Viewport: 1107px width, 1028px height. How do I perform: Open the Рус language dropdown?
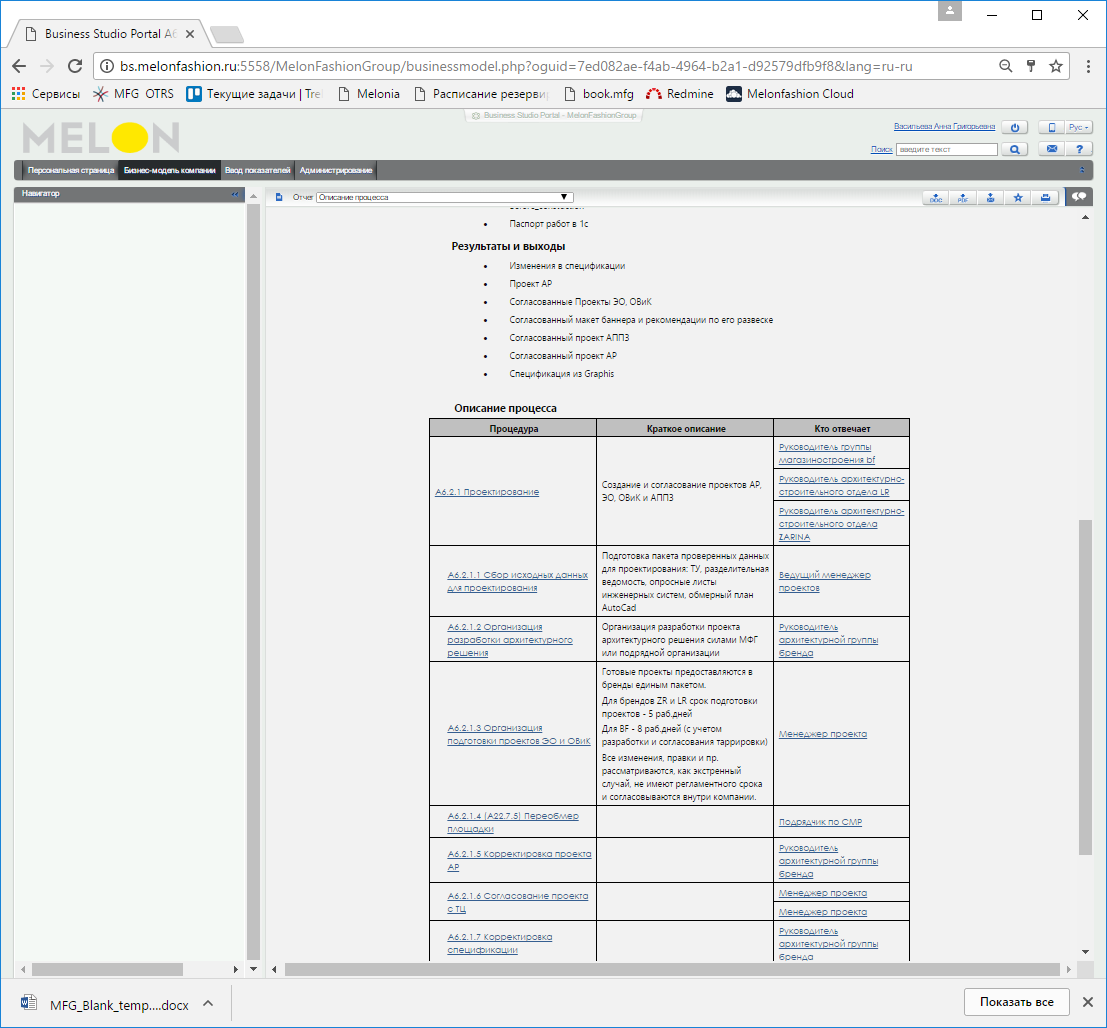coord(1078,128)
